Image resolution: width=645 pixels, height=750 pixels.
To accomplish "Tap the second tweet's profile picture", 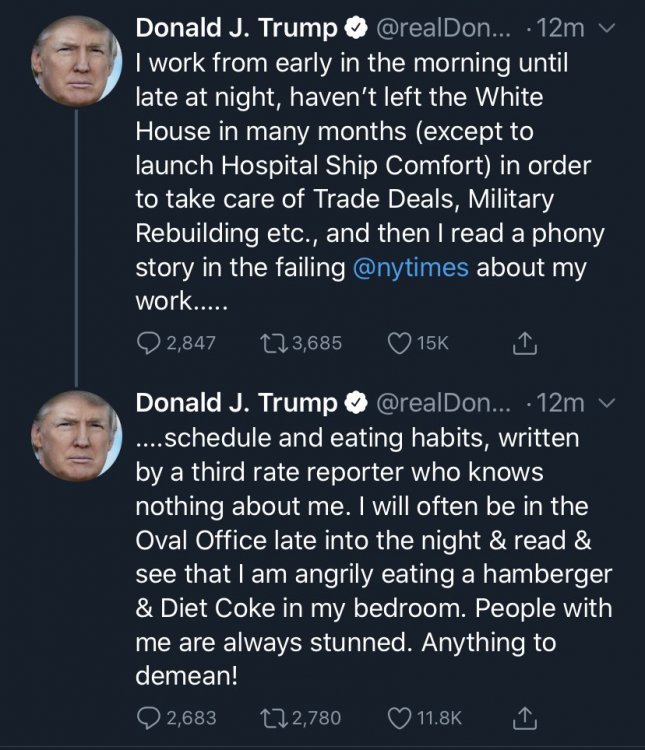I will [x=78, y=437].
